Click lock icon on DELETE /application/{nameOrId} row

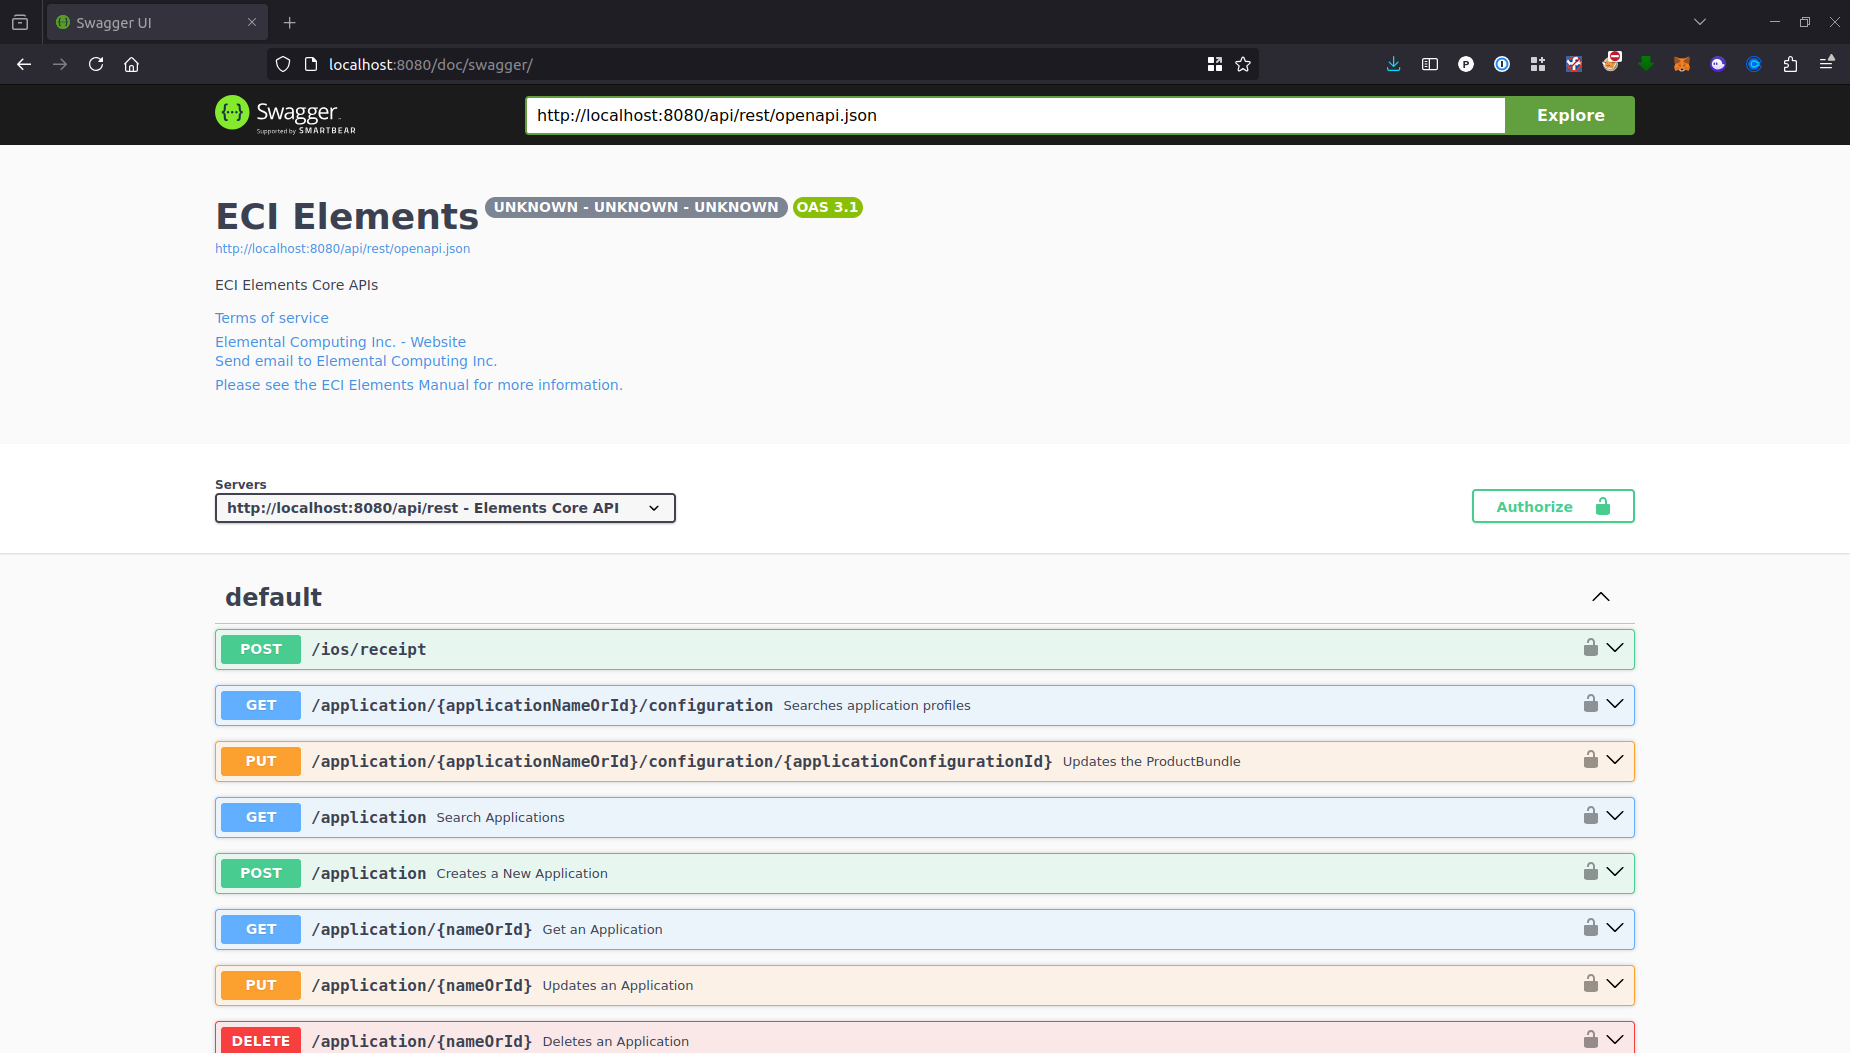(x=1590, y=1040)
